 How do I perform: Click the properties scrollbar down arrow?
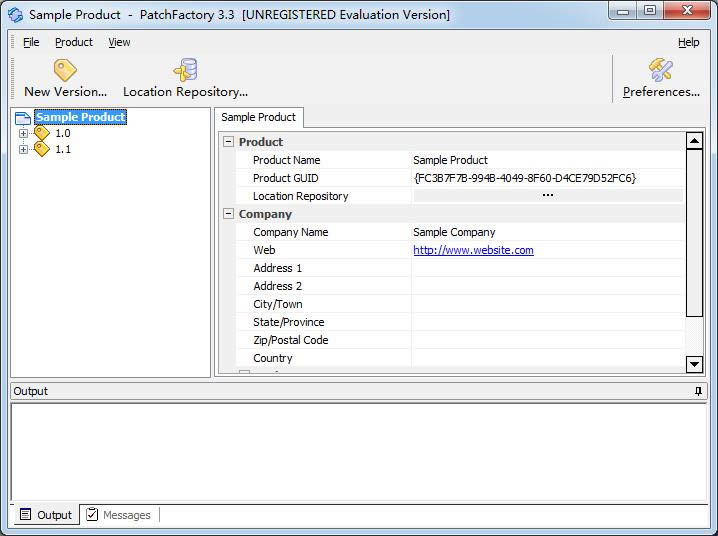tap(694, 364)
